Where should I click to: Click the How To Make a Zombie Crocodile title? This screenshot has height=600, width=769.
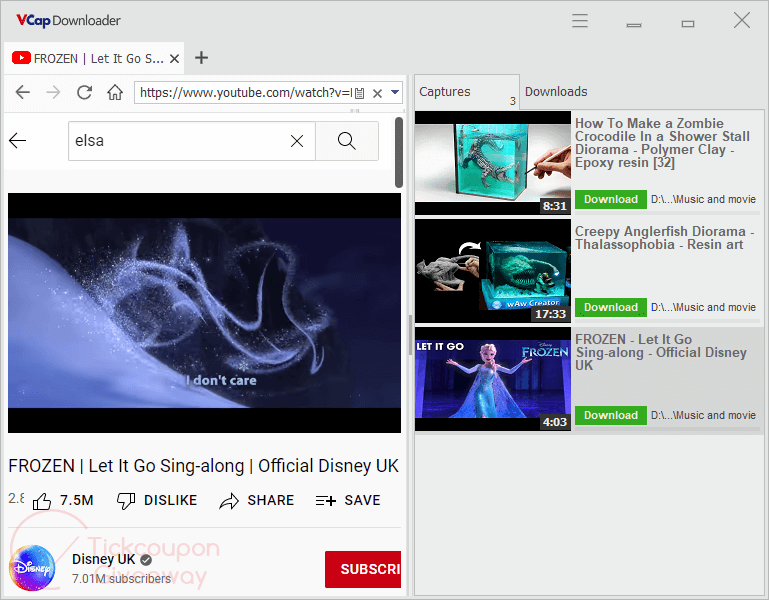click(662, 143)
